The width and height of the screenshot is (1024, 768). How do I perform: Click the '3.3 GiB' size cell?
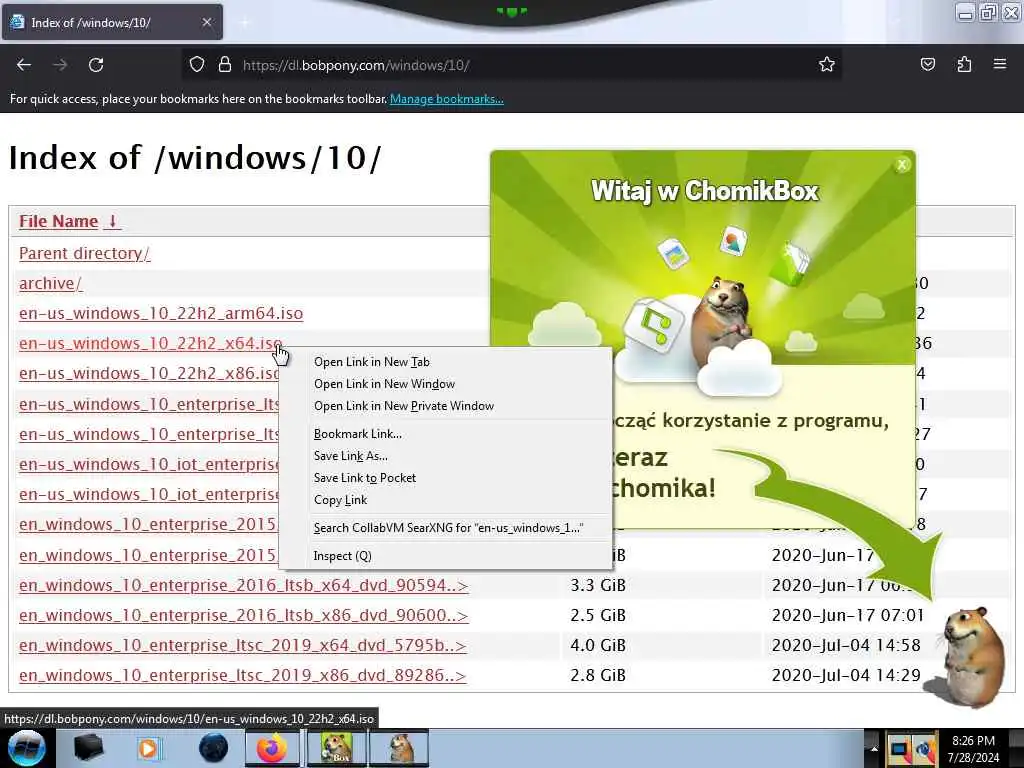click(x=598, y=585)
